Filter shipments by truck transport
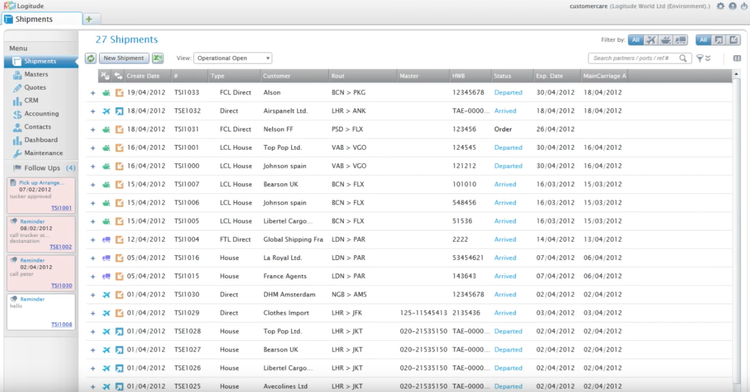Viewport: 750px width, 392px height. coord(680,40)
